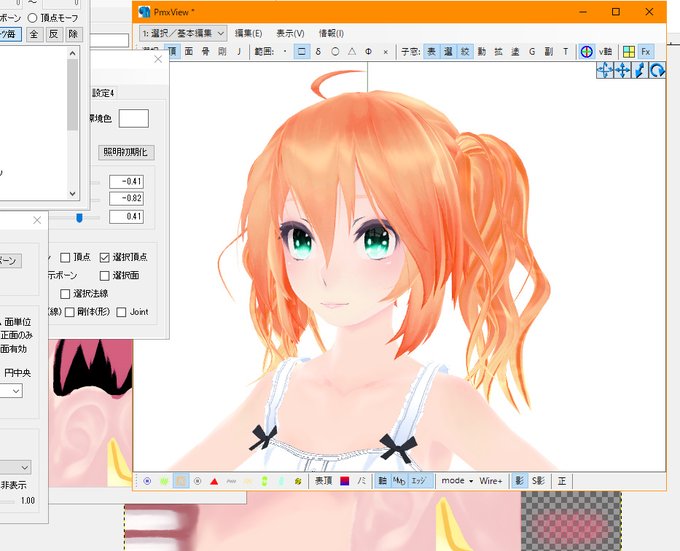This screenshot has height=551, width=680.
Task: Toggle the olive link display icon
Action: pos(298,481)
